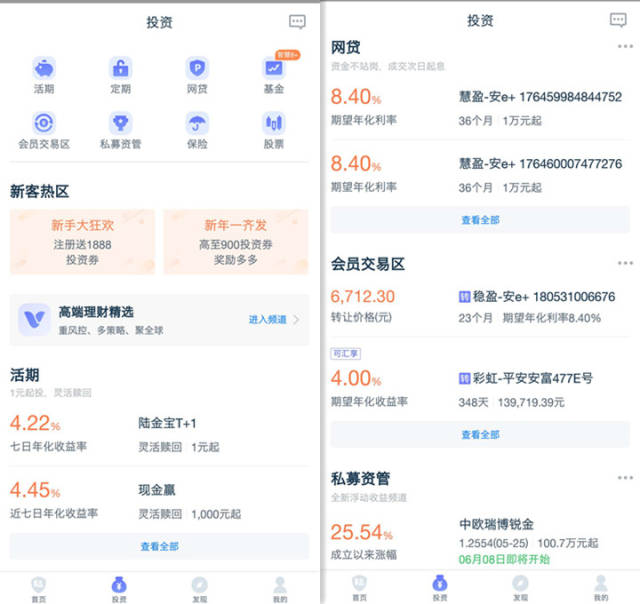Tap the 06月08日即将开始 notice
640x604 pixels.
pyautogui.click(x=504, y=559)
